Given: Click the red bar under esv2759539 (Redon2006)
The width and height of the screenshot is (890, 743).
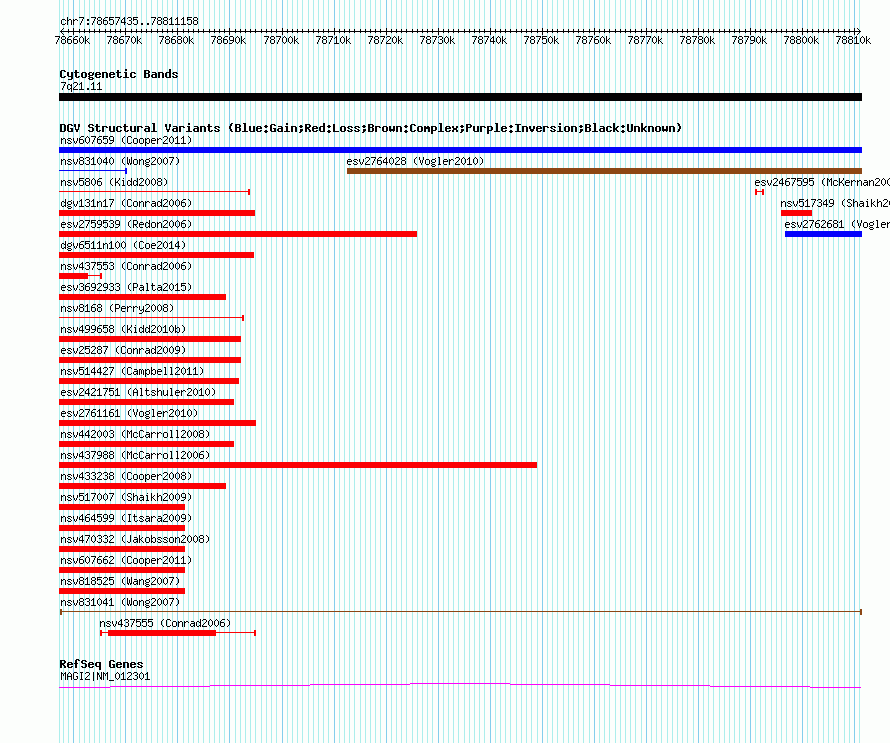Looking at the screenshot, I should point(238,234).
